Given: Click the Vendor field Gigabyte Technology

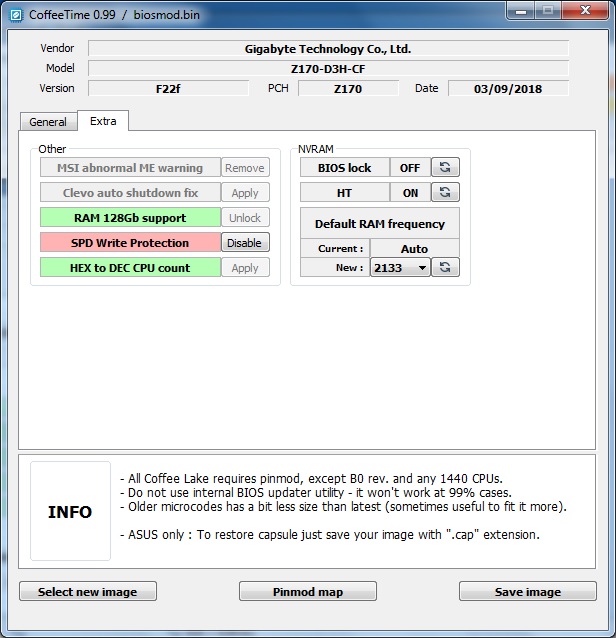Looking at the screenshot, I should pos(328,49).
